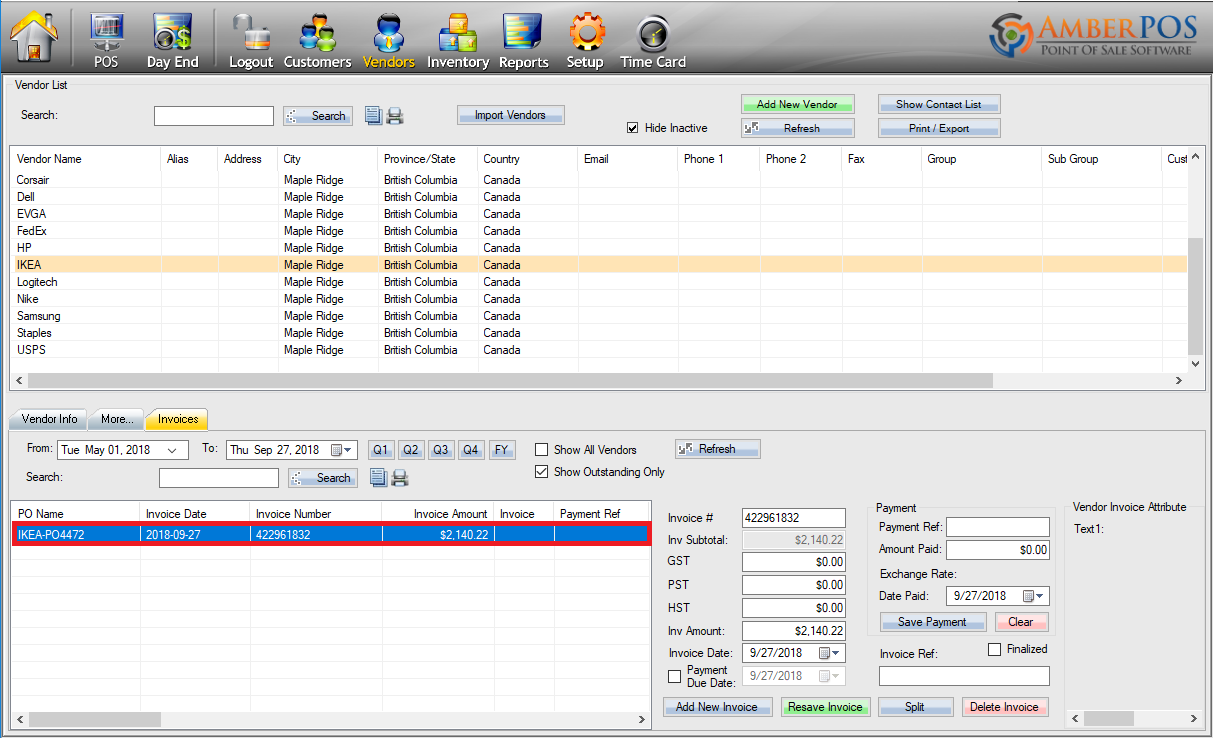Click the Clear payment button
Viewport: 1213px width, 738px height.
tap(1021, 622)
